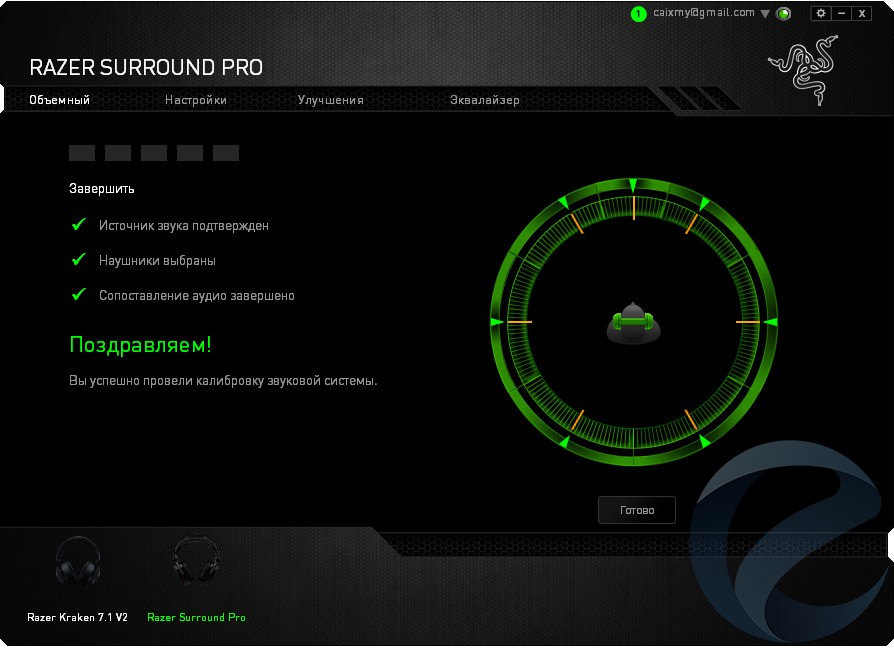Click the top green arrow on calibration ring

pyautogui.click(x=633, y=186)
